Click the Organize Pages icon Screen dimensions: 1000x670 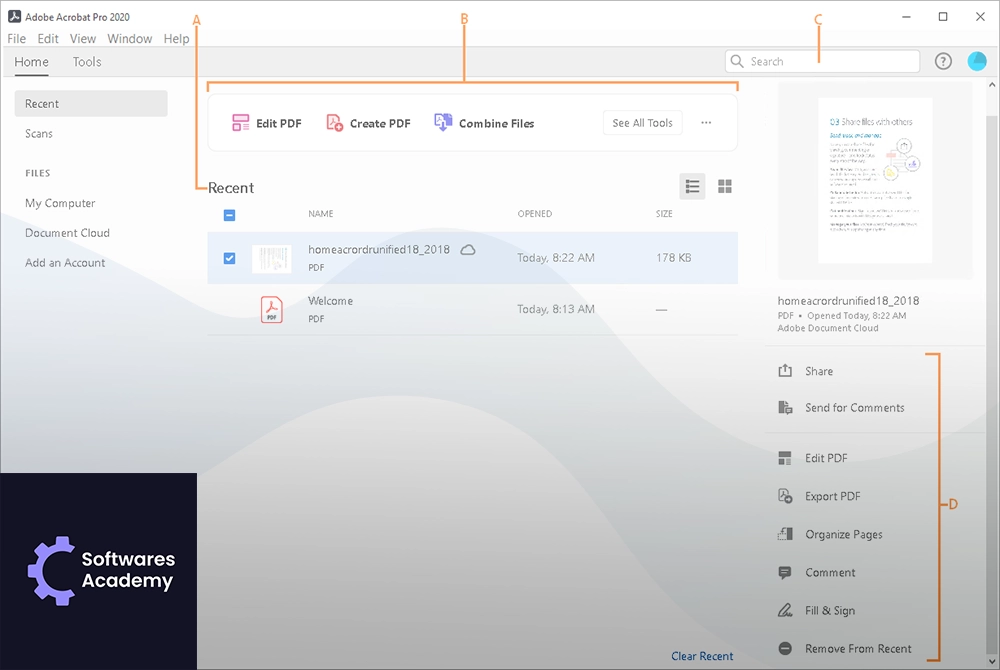(785, 534)
